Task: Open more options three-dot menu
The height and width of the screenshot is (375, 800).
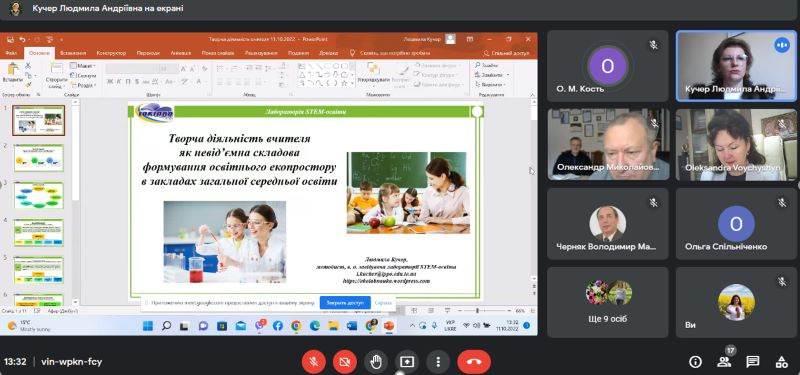Action: click(x=438, y=362)
